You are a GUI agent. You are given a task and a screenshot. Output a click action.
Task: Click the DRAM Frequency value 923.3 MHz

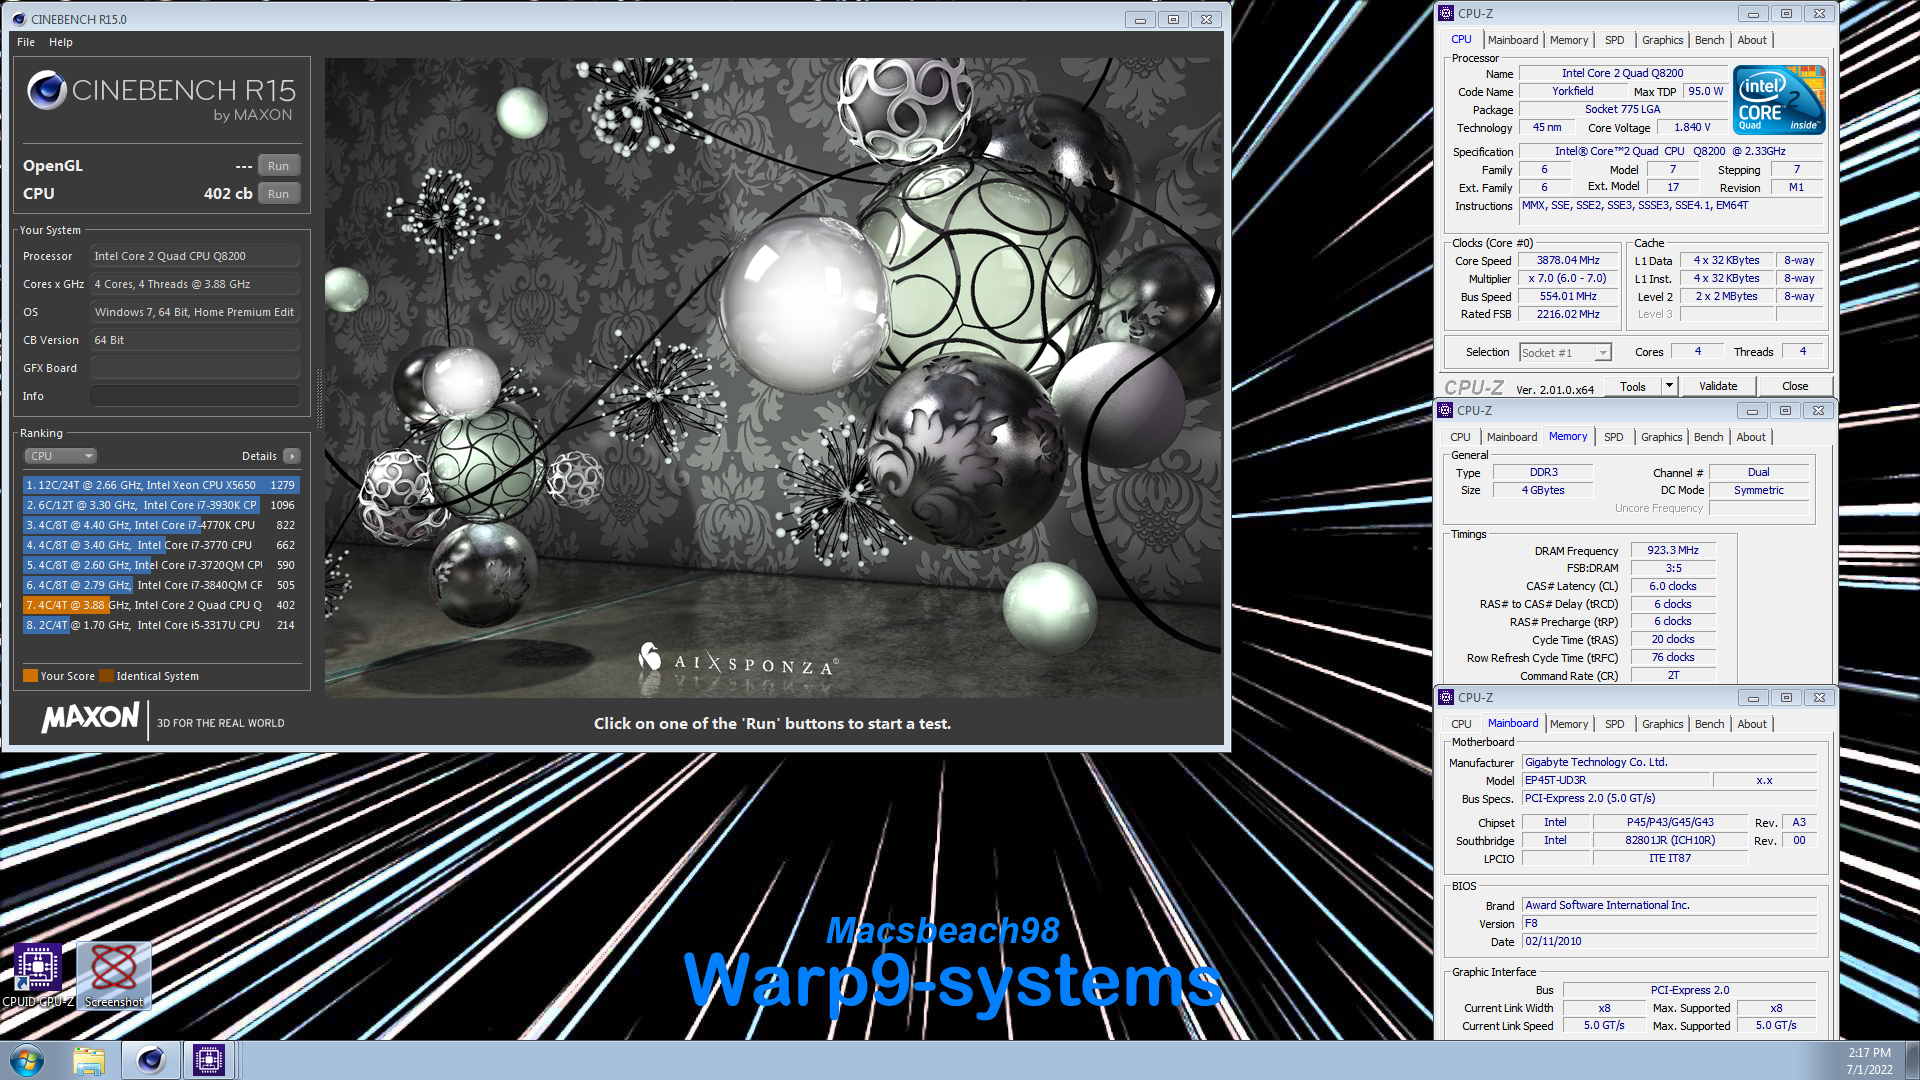point(1673,550)
